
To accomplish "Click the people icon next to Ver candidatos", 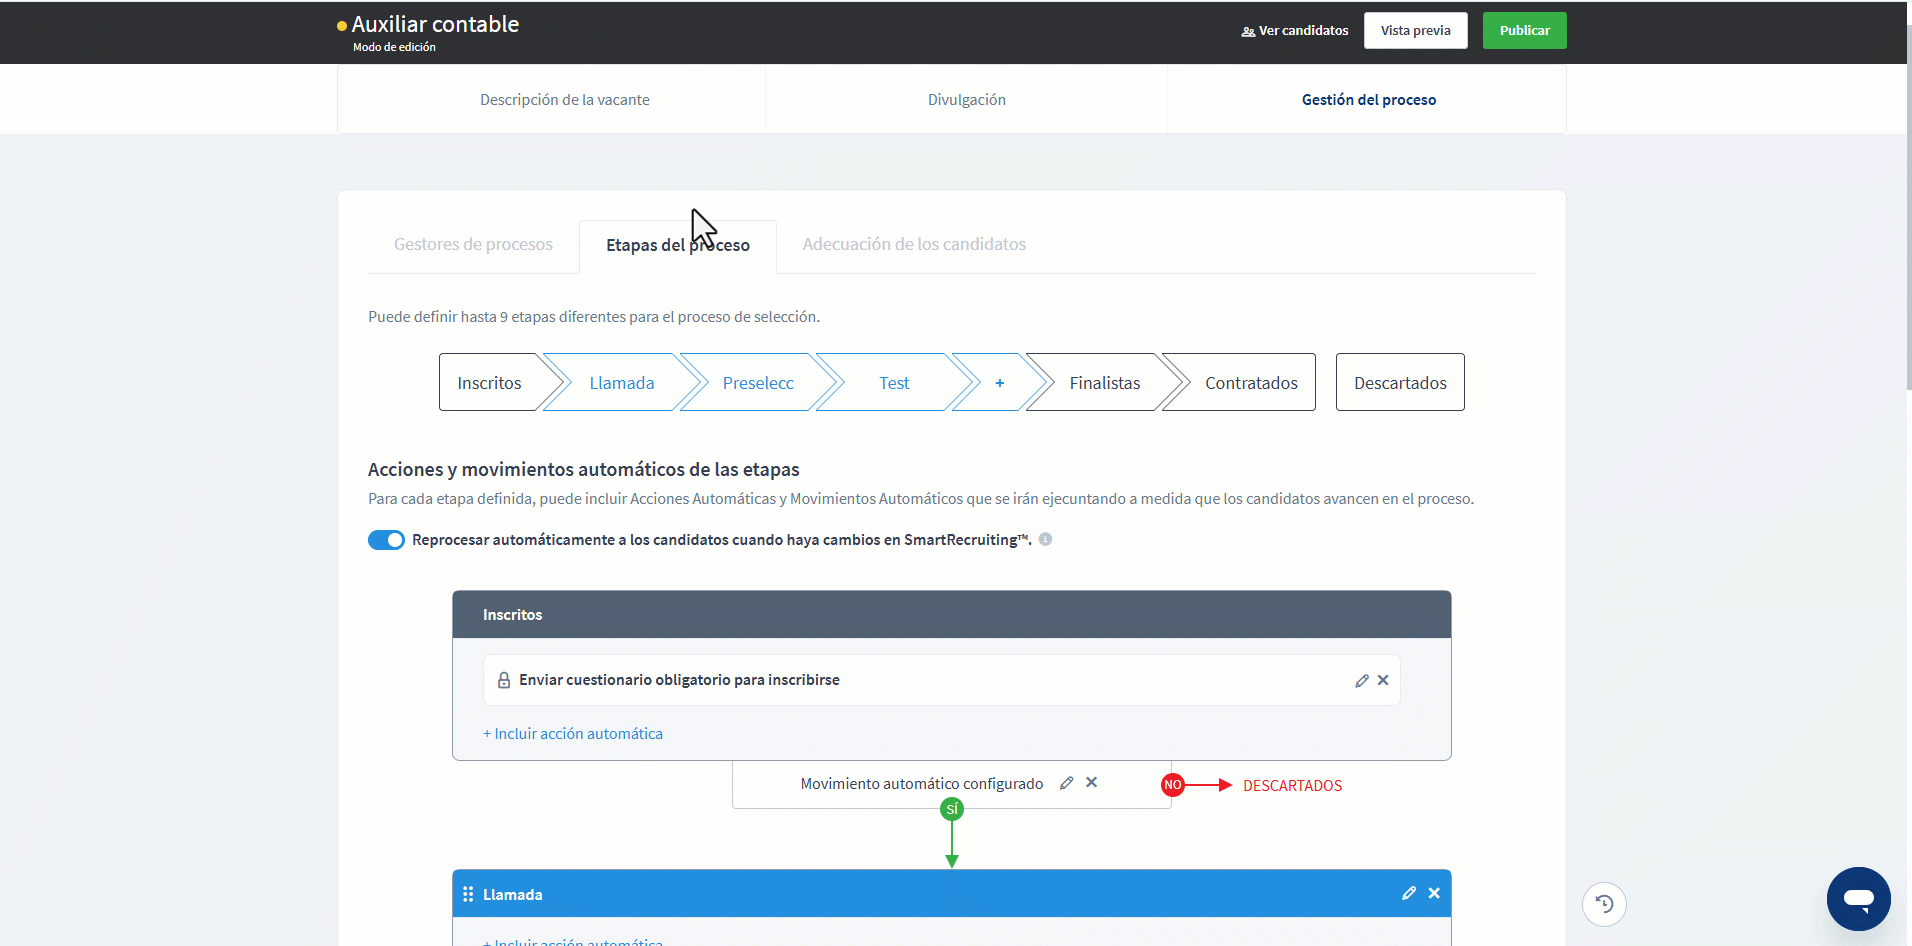I will point(1247,31).
